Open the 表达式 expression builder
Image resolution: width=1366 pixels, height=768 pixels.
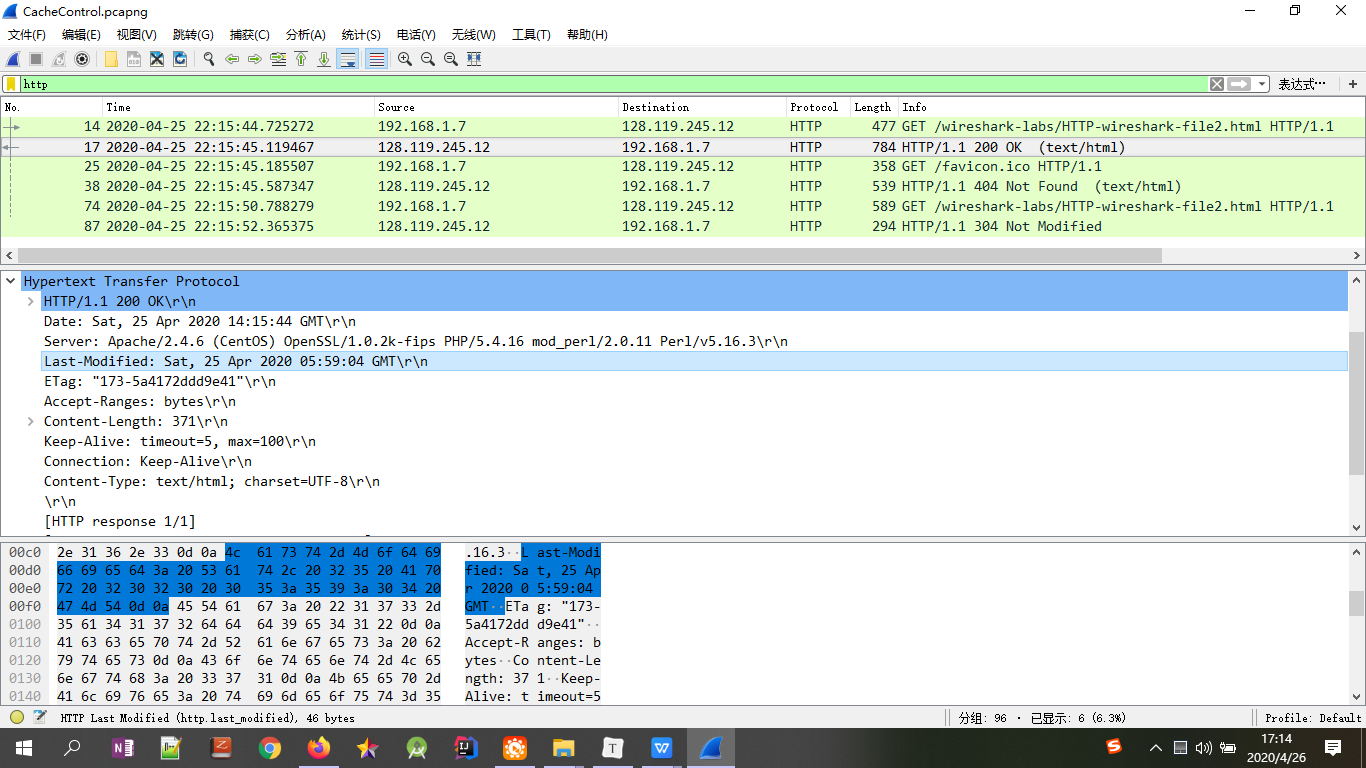(1302, 84)
